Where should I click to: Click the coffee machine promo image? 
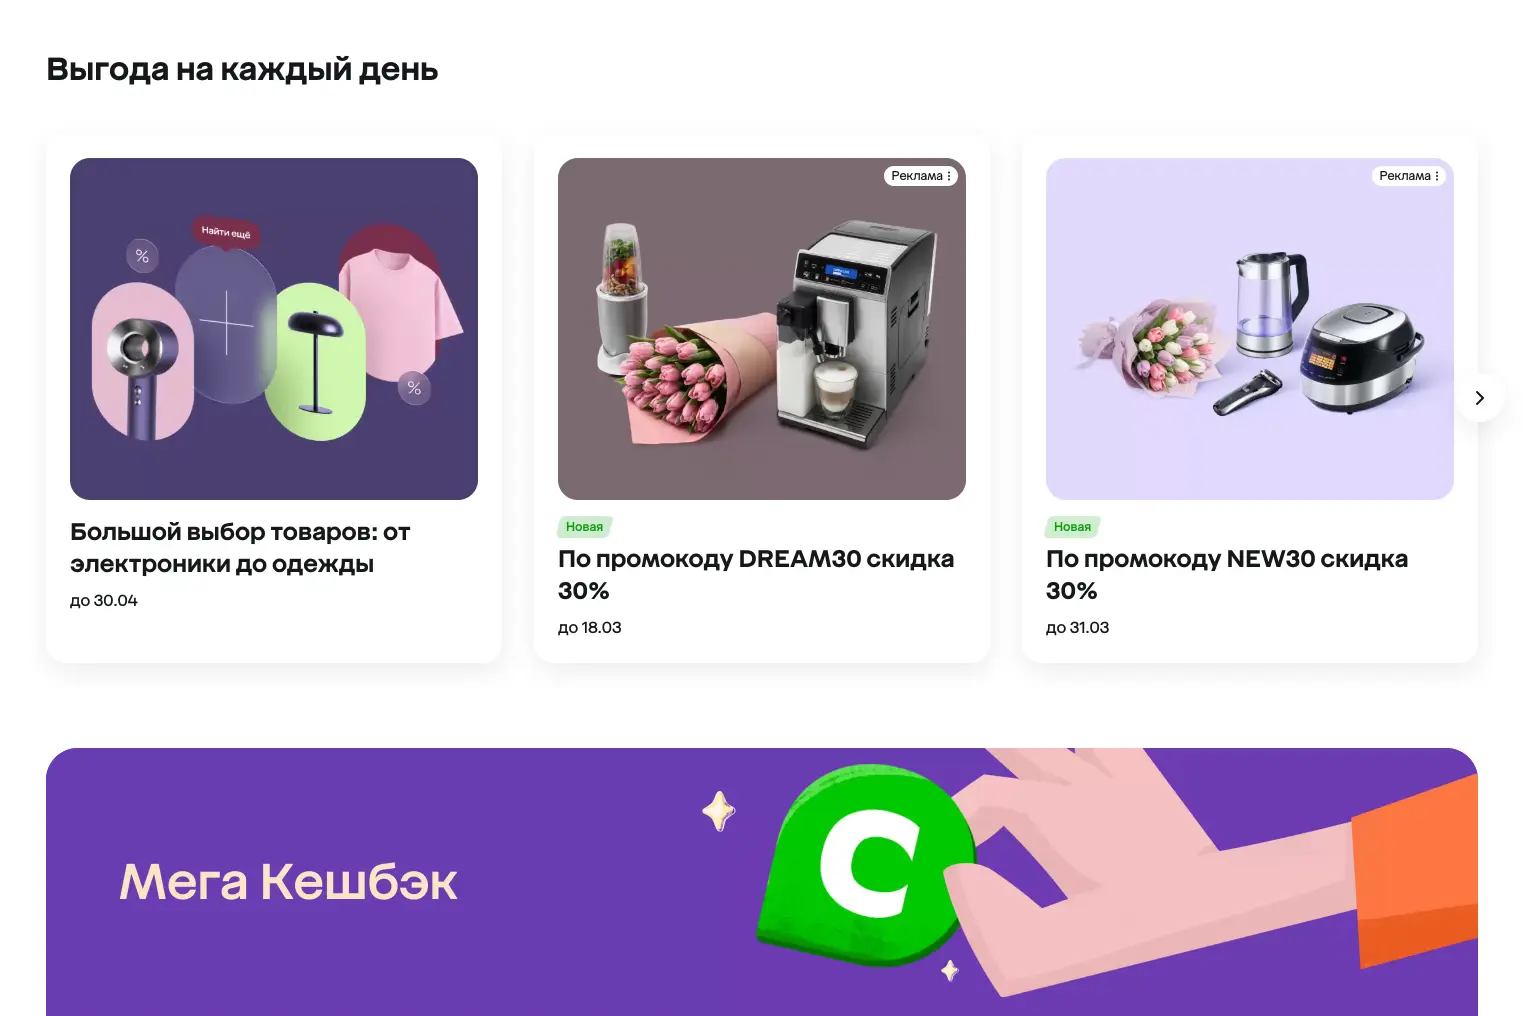coord(762,329)
